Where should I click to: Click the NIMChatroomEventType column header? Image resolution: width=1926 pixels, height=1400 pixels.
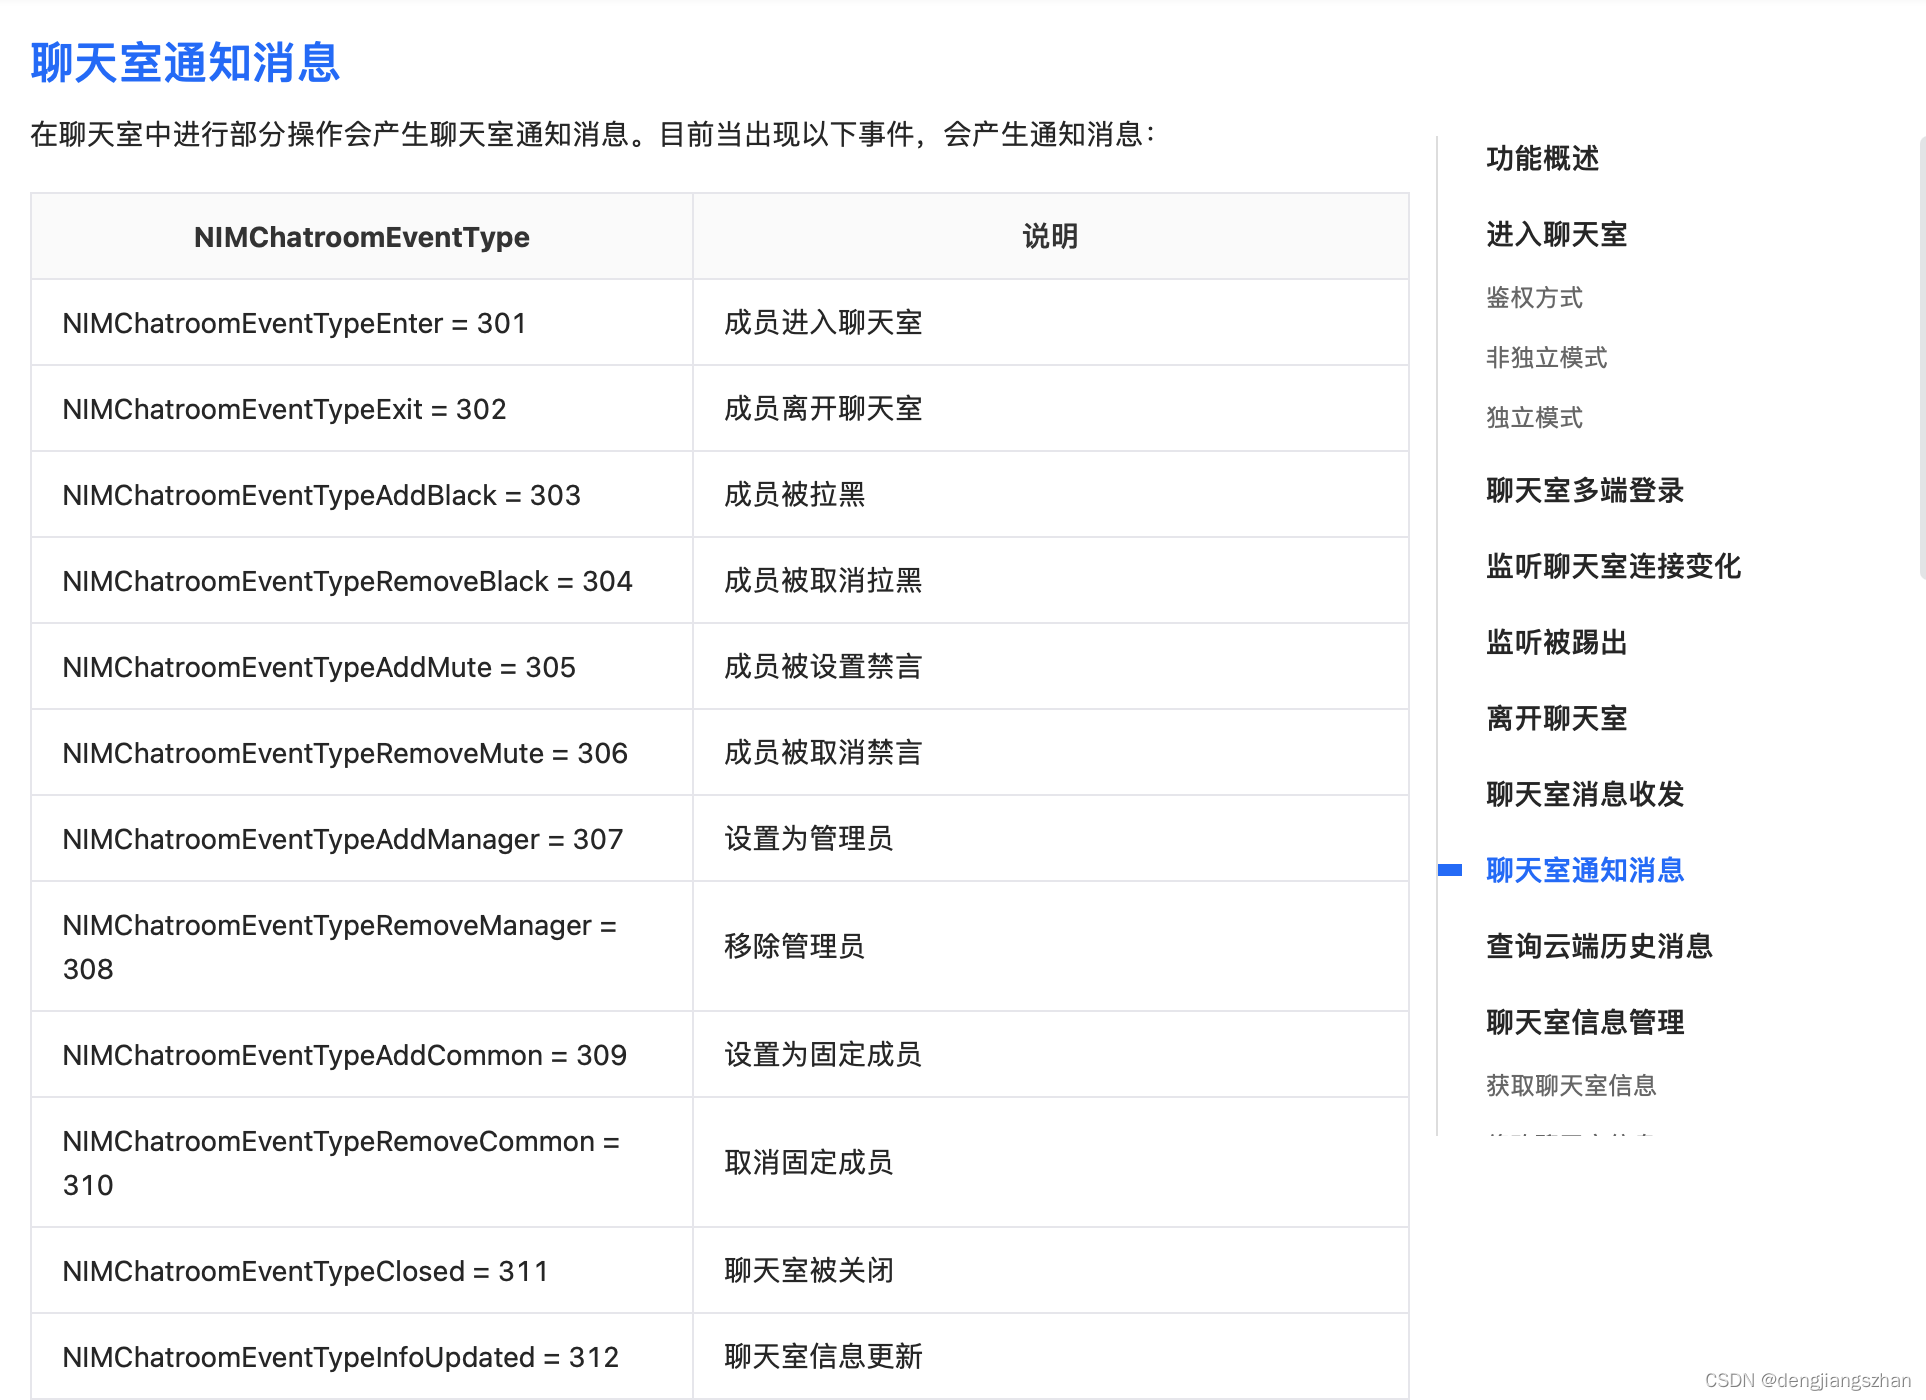(361, 237)
